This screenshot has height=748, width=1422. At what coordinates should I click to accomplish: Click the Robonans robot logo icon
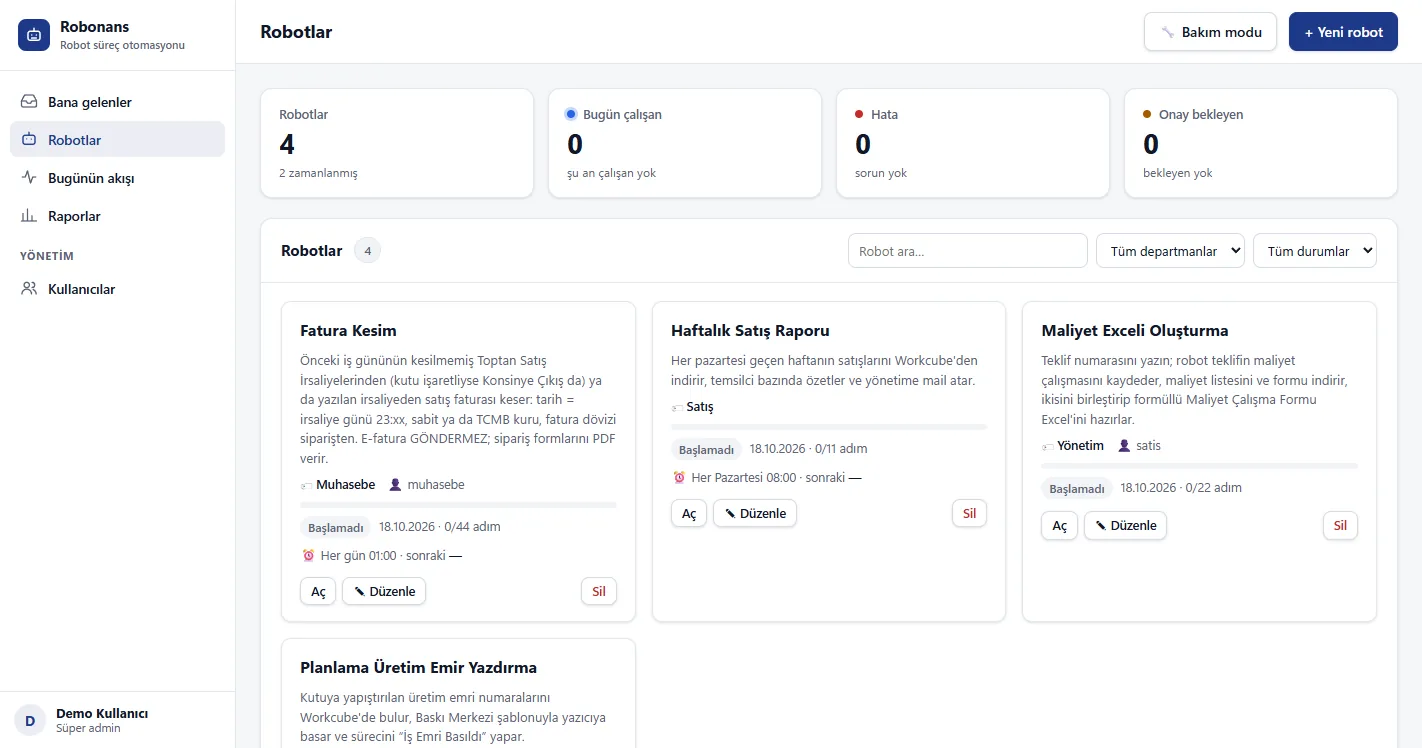pyautogui.click(x=34, y=34)
